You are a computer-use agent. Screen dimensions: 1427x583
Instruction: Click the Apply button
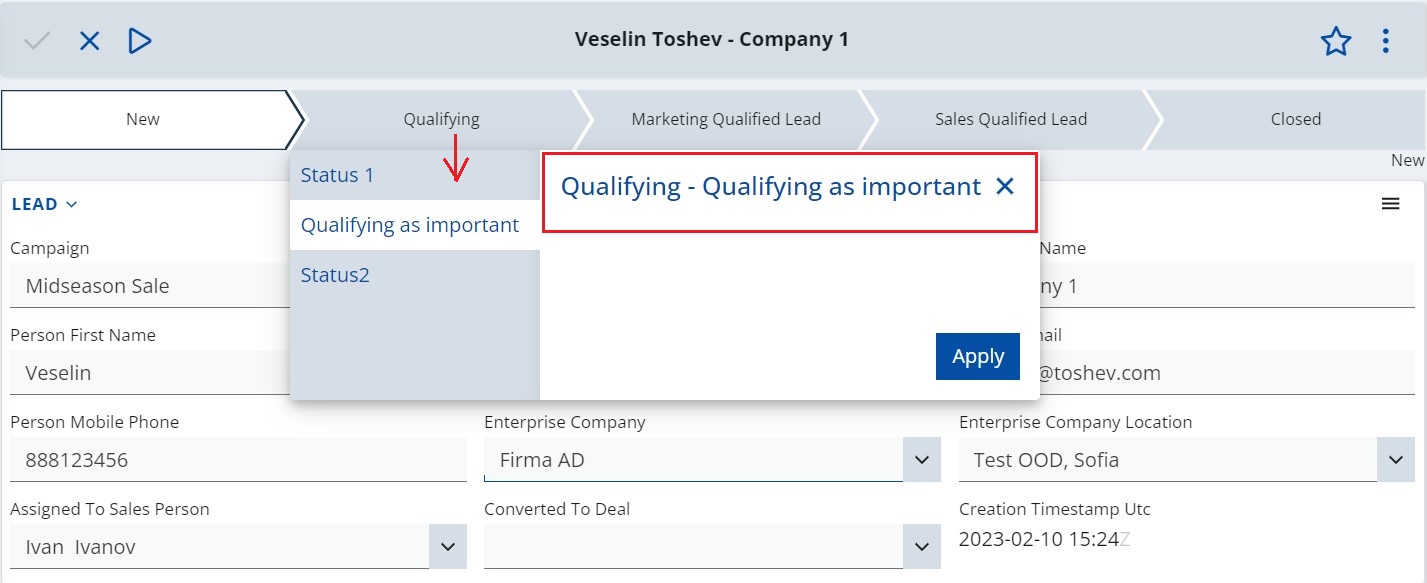(978, 357)
